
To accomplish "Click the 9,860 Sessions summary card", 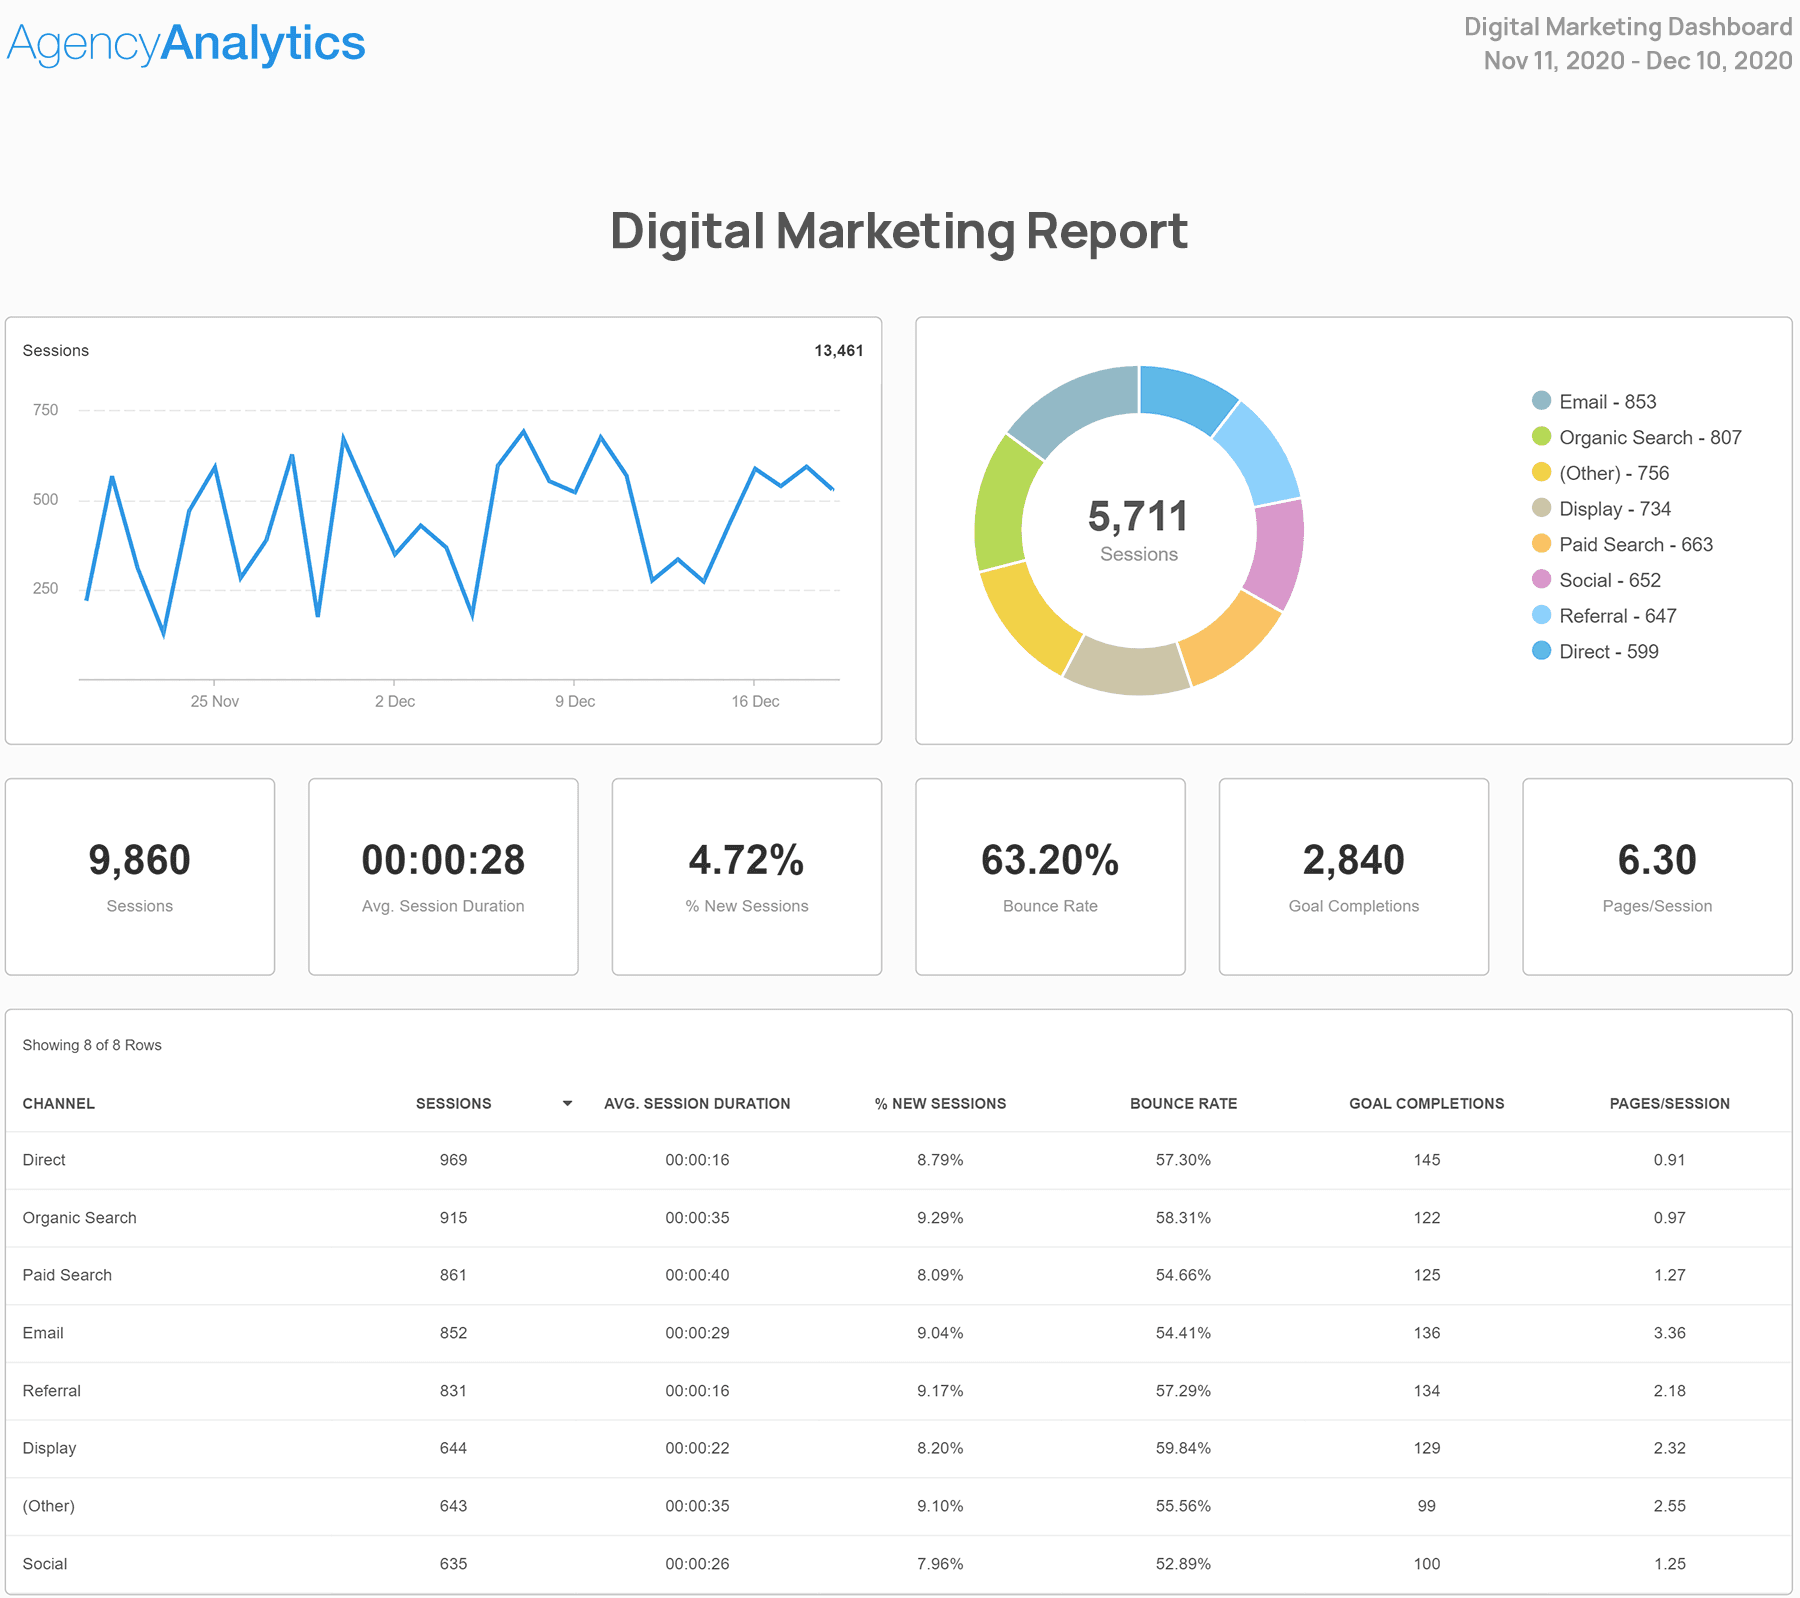I will pos(140,876).
